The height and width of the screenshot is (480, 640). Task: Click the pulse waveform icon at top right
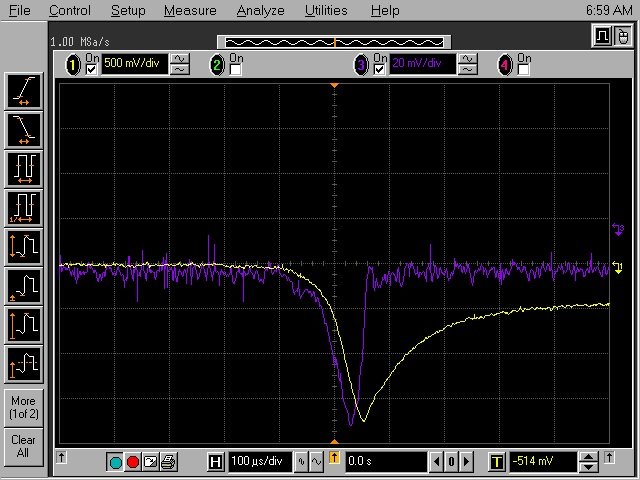[602, 36]
